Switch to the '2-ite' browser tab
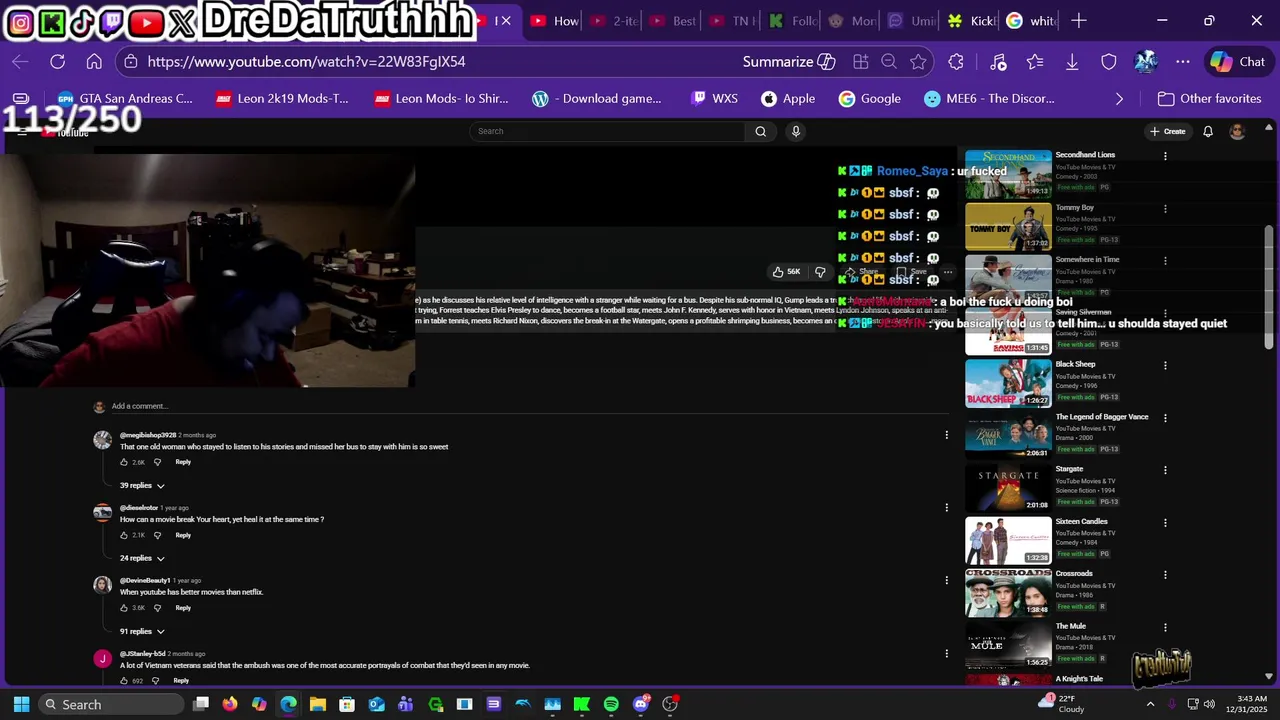This screenshot has width=1280, height=720. [x=614, y=21]
